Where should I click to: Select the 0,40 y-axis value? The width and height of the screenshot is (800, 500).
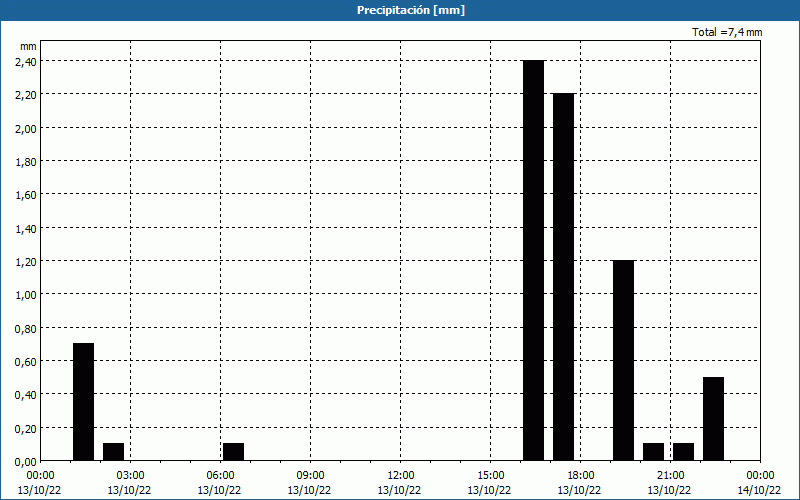[26, 394]
